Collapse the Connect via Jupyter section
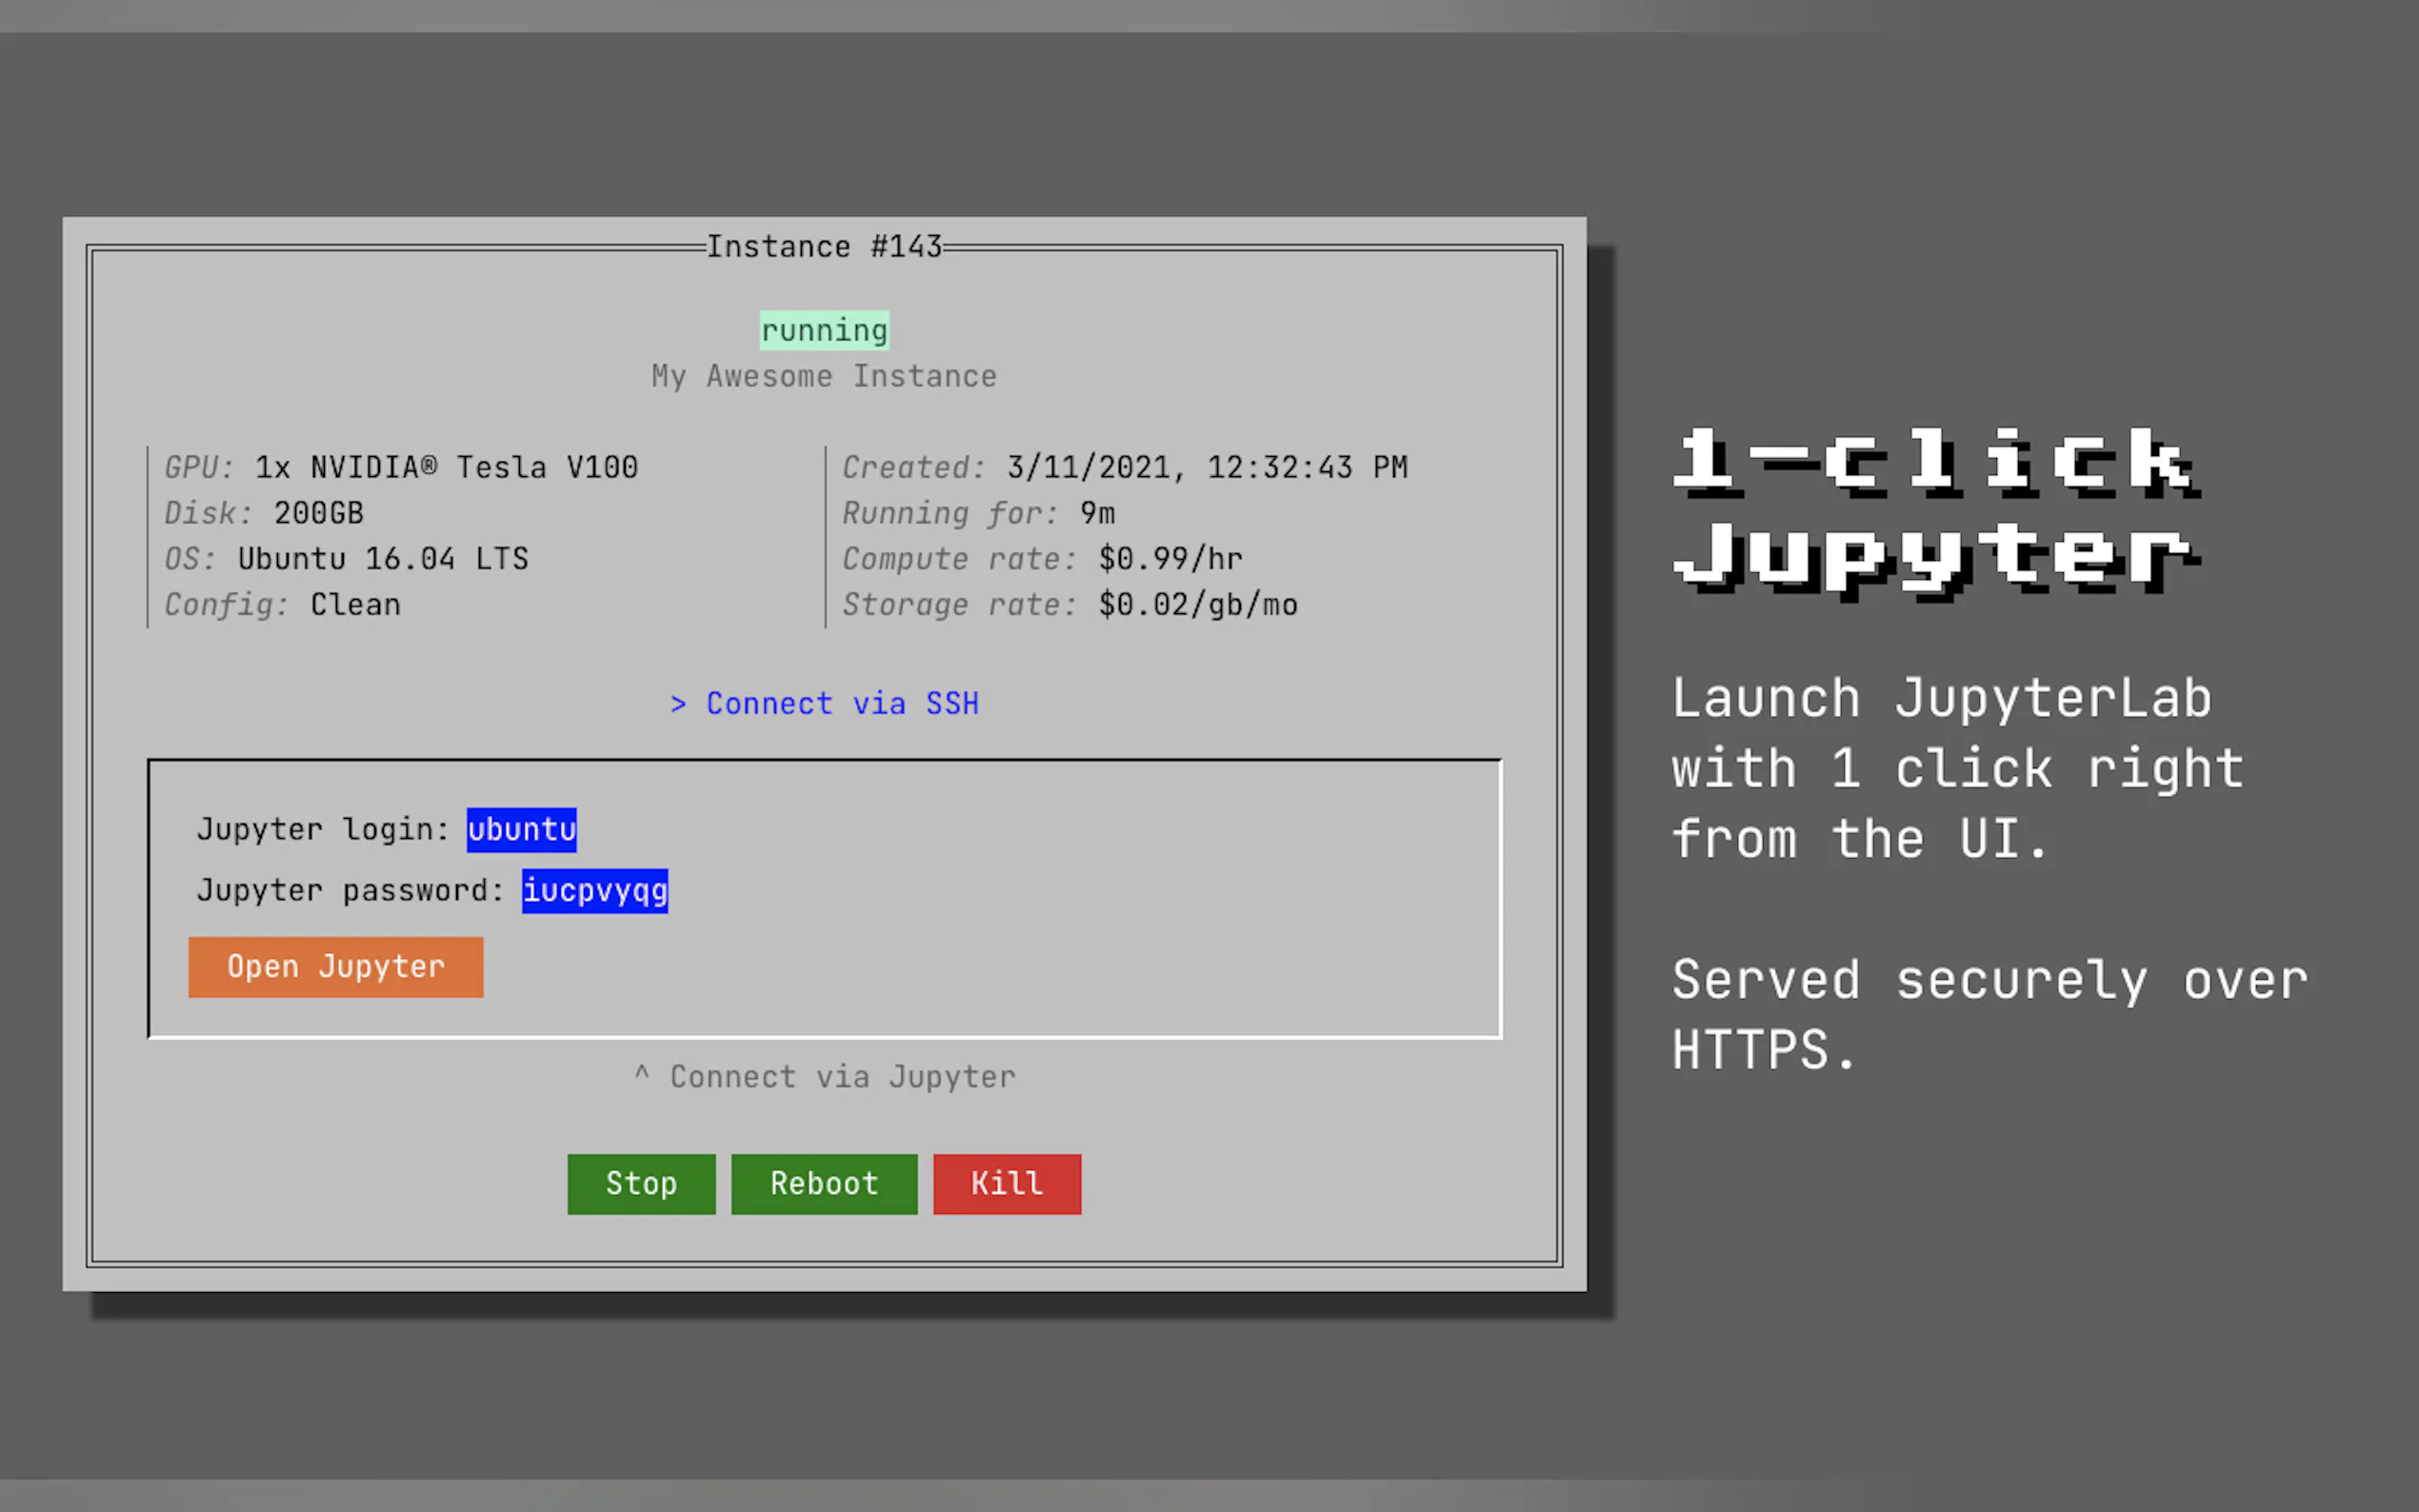This screenshot has height=1512, width=2419. (824, 1077)
